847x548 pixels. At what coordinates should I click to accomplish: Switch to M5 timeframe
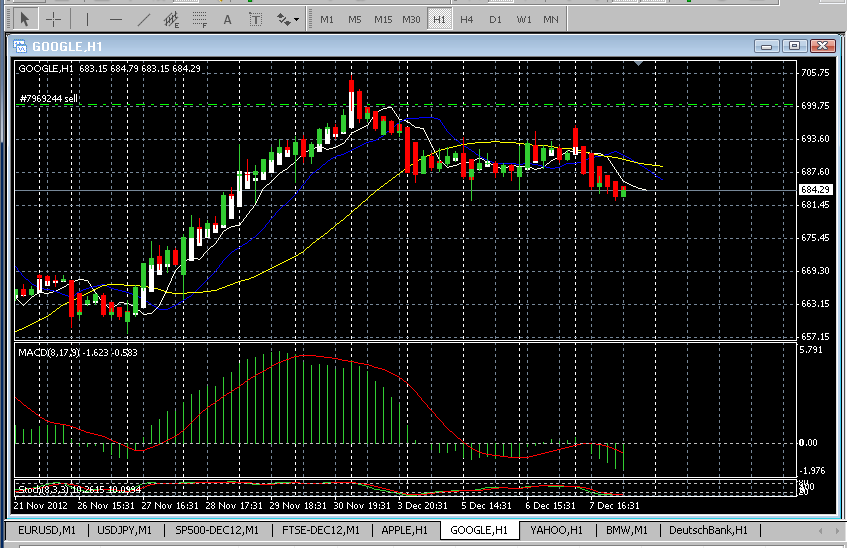tap(355, 19)
